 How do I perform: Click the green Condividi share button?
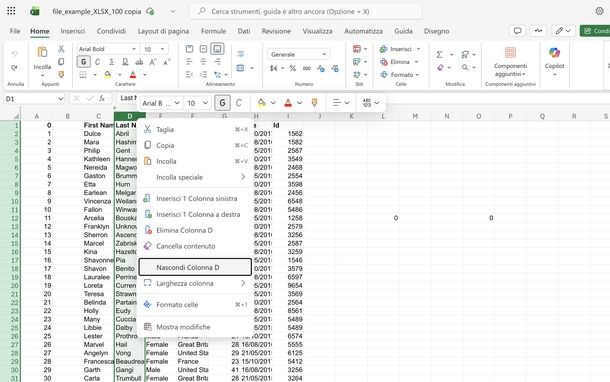pos(595,31)
